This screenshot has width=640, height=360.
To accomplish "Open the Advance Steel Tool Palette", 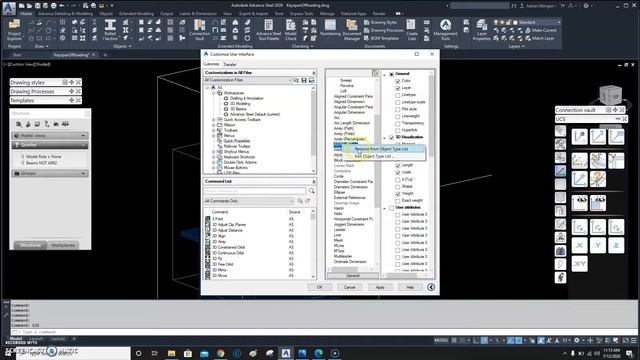I will click(268, 30).
